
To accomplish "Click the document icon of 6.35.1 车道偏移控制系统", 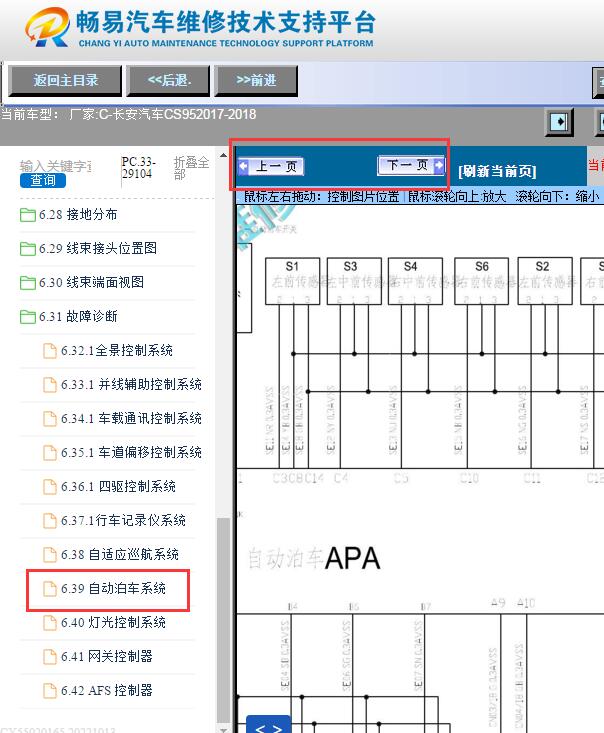I will pyautogui.click(x=50, y=453).
